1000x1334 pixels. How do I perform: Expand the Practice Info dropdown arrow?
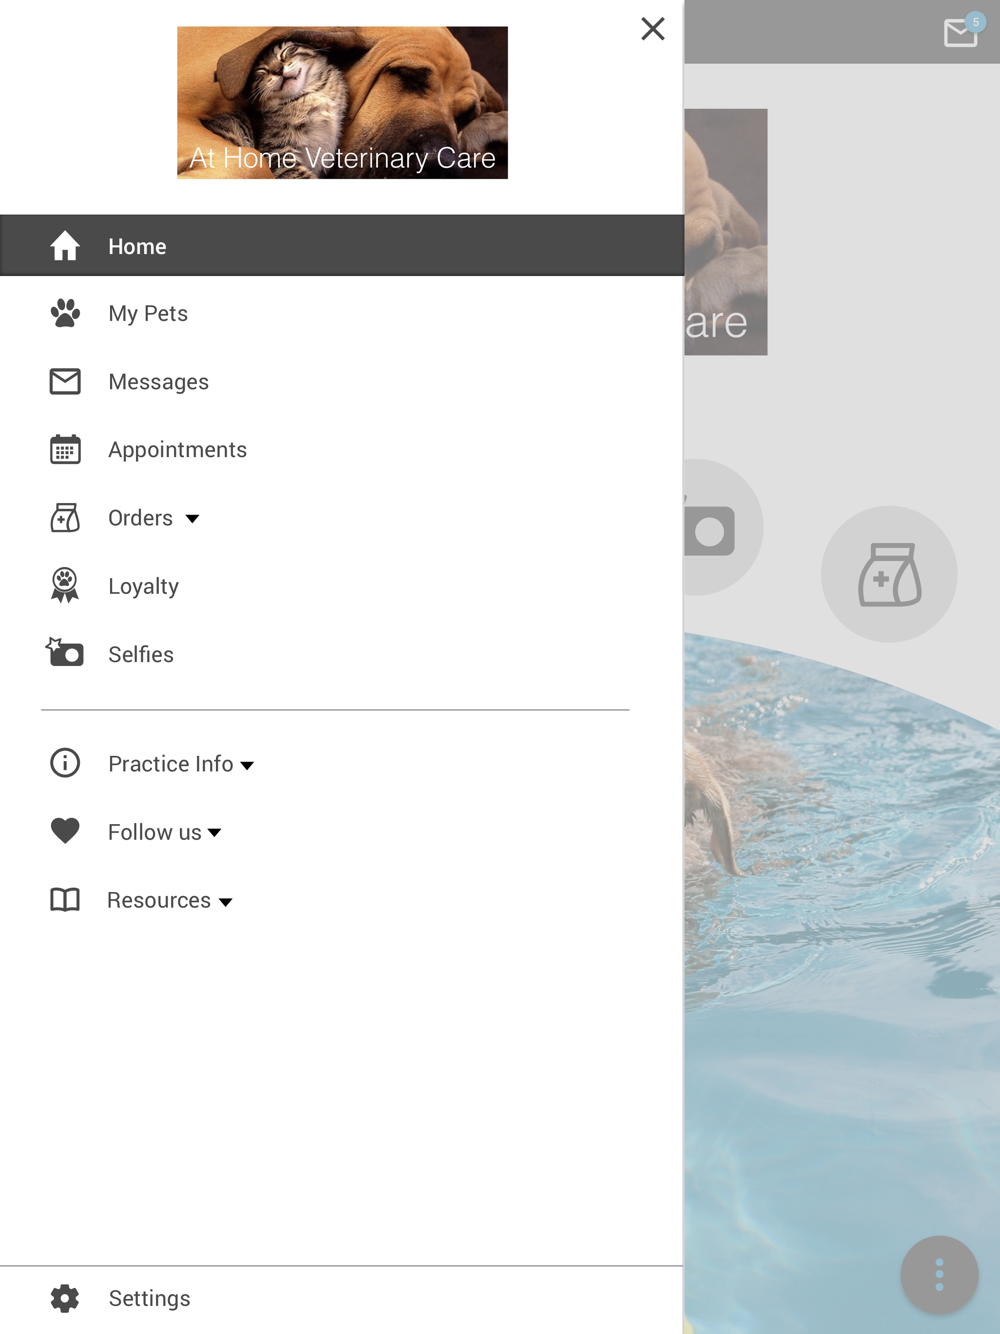coord(247,766)
